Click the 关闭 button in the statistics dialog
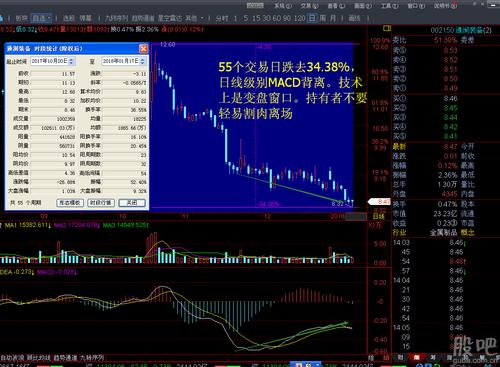Viewport: 500px width, 367px height. point(132,202)
